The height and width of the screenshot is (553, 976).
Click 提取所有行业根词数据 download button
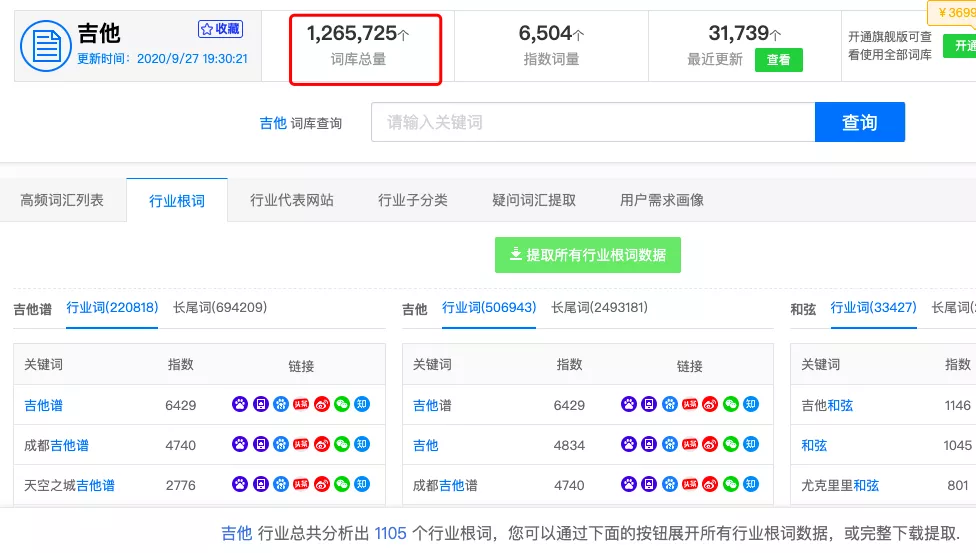587,255
